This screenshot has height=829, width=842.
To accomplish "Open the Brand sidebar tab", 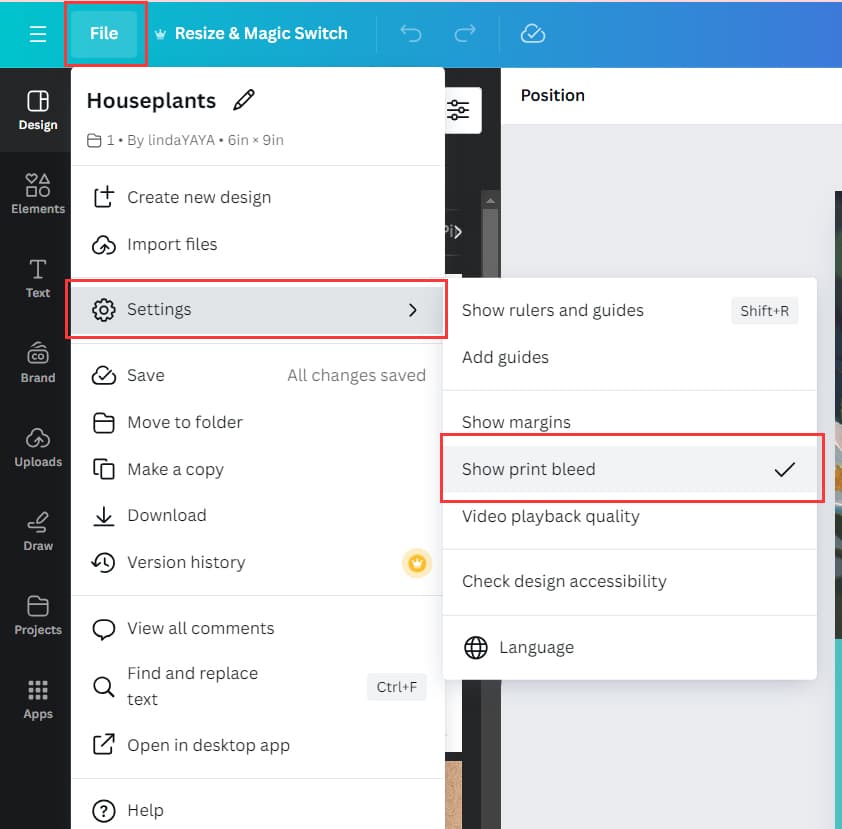I will click(38, 362).
